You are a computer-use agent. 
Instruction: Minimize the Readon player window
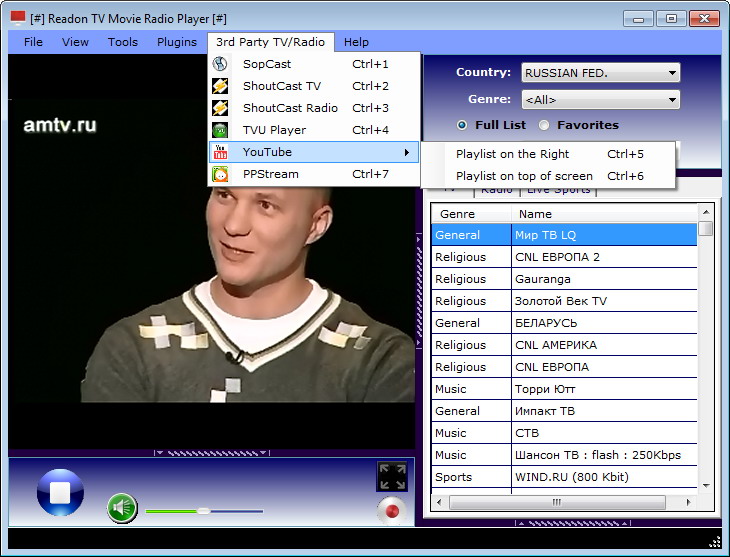click(638, 19)
